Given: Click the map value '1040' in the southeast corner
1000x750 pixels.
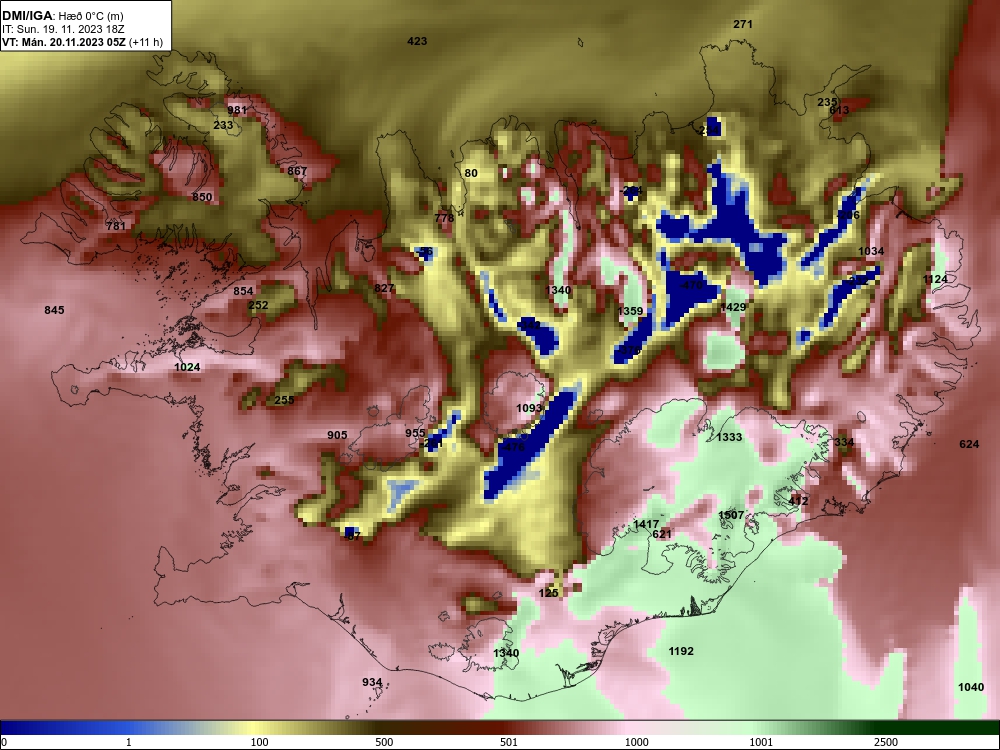Looking at the screenshot, I should tap(971, 687).
